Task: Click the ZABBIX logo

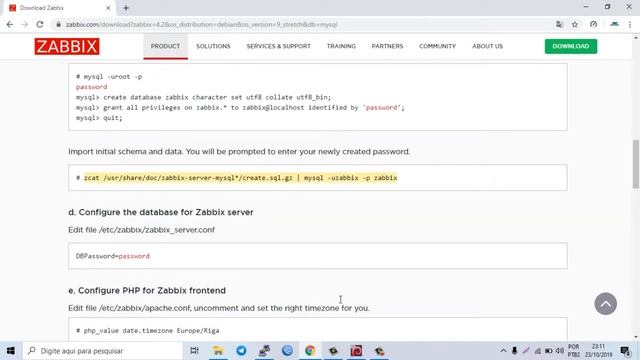Action: pos(67,47)
